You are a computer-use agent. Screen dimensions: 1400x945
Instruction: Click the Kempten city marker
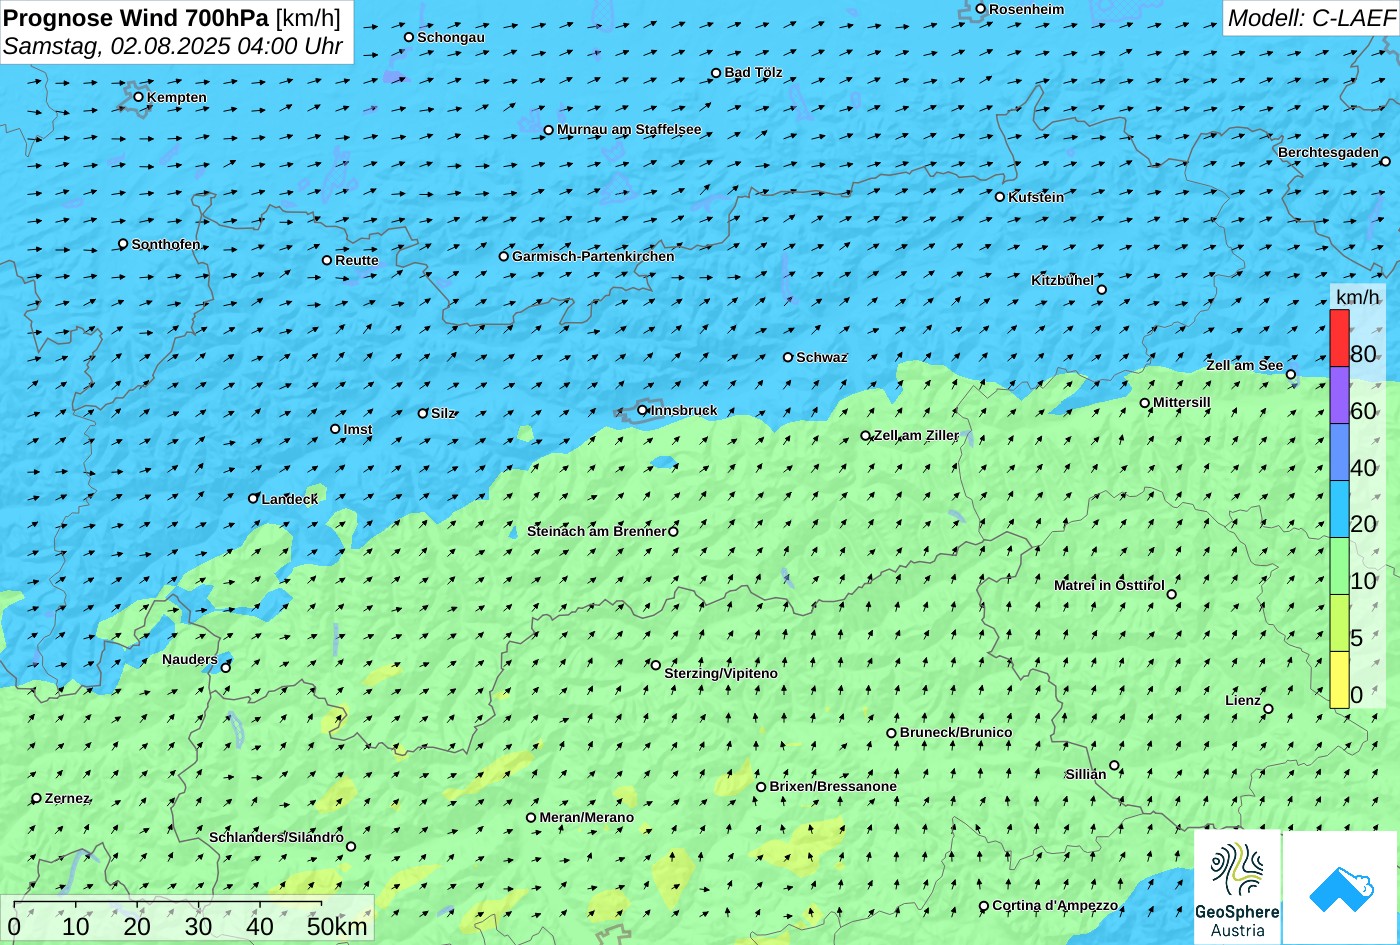[x=139, y=97]
